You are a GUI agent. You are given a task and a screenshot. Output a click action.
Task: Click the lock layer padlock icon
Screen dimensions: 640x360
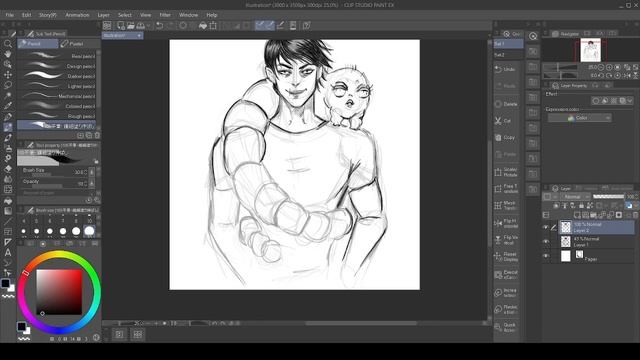[581, 206]
